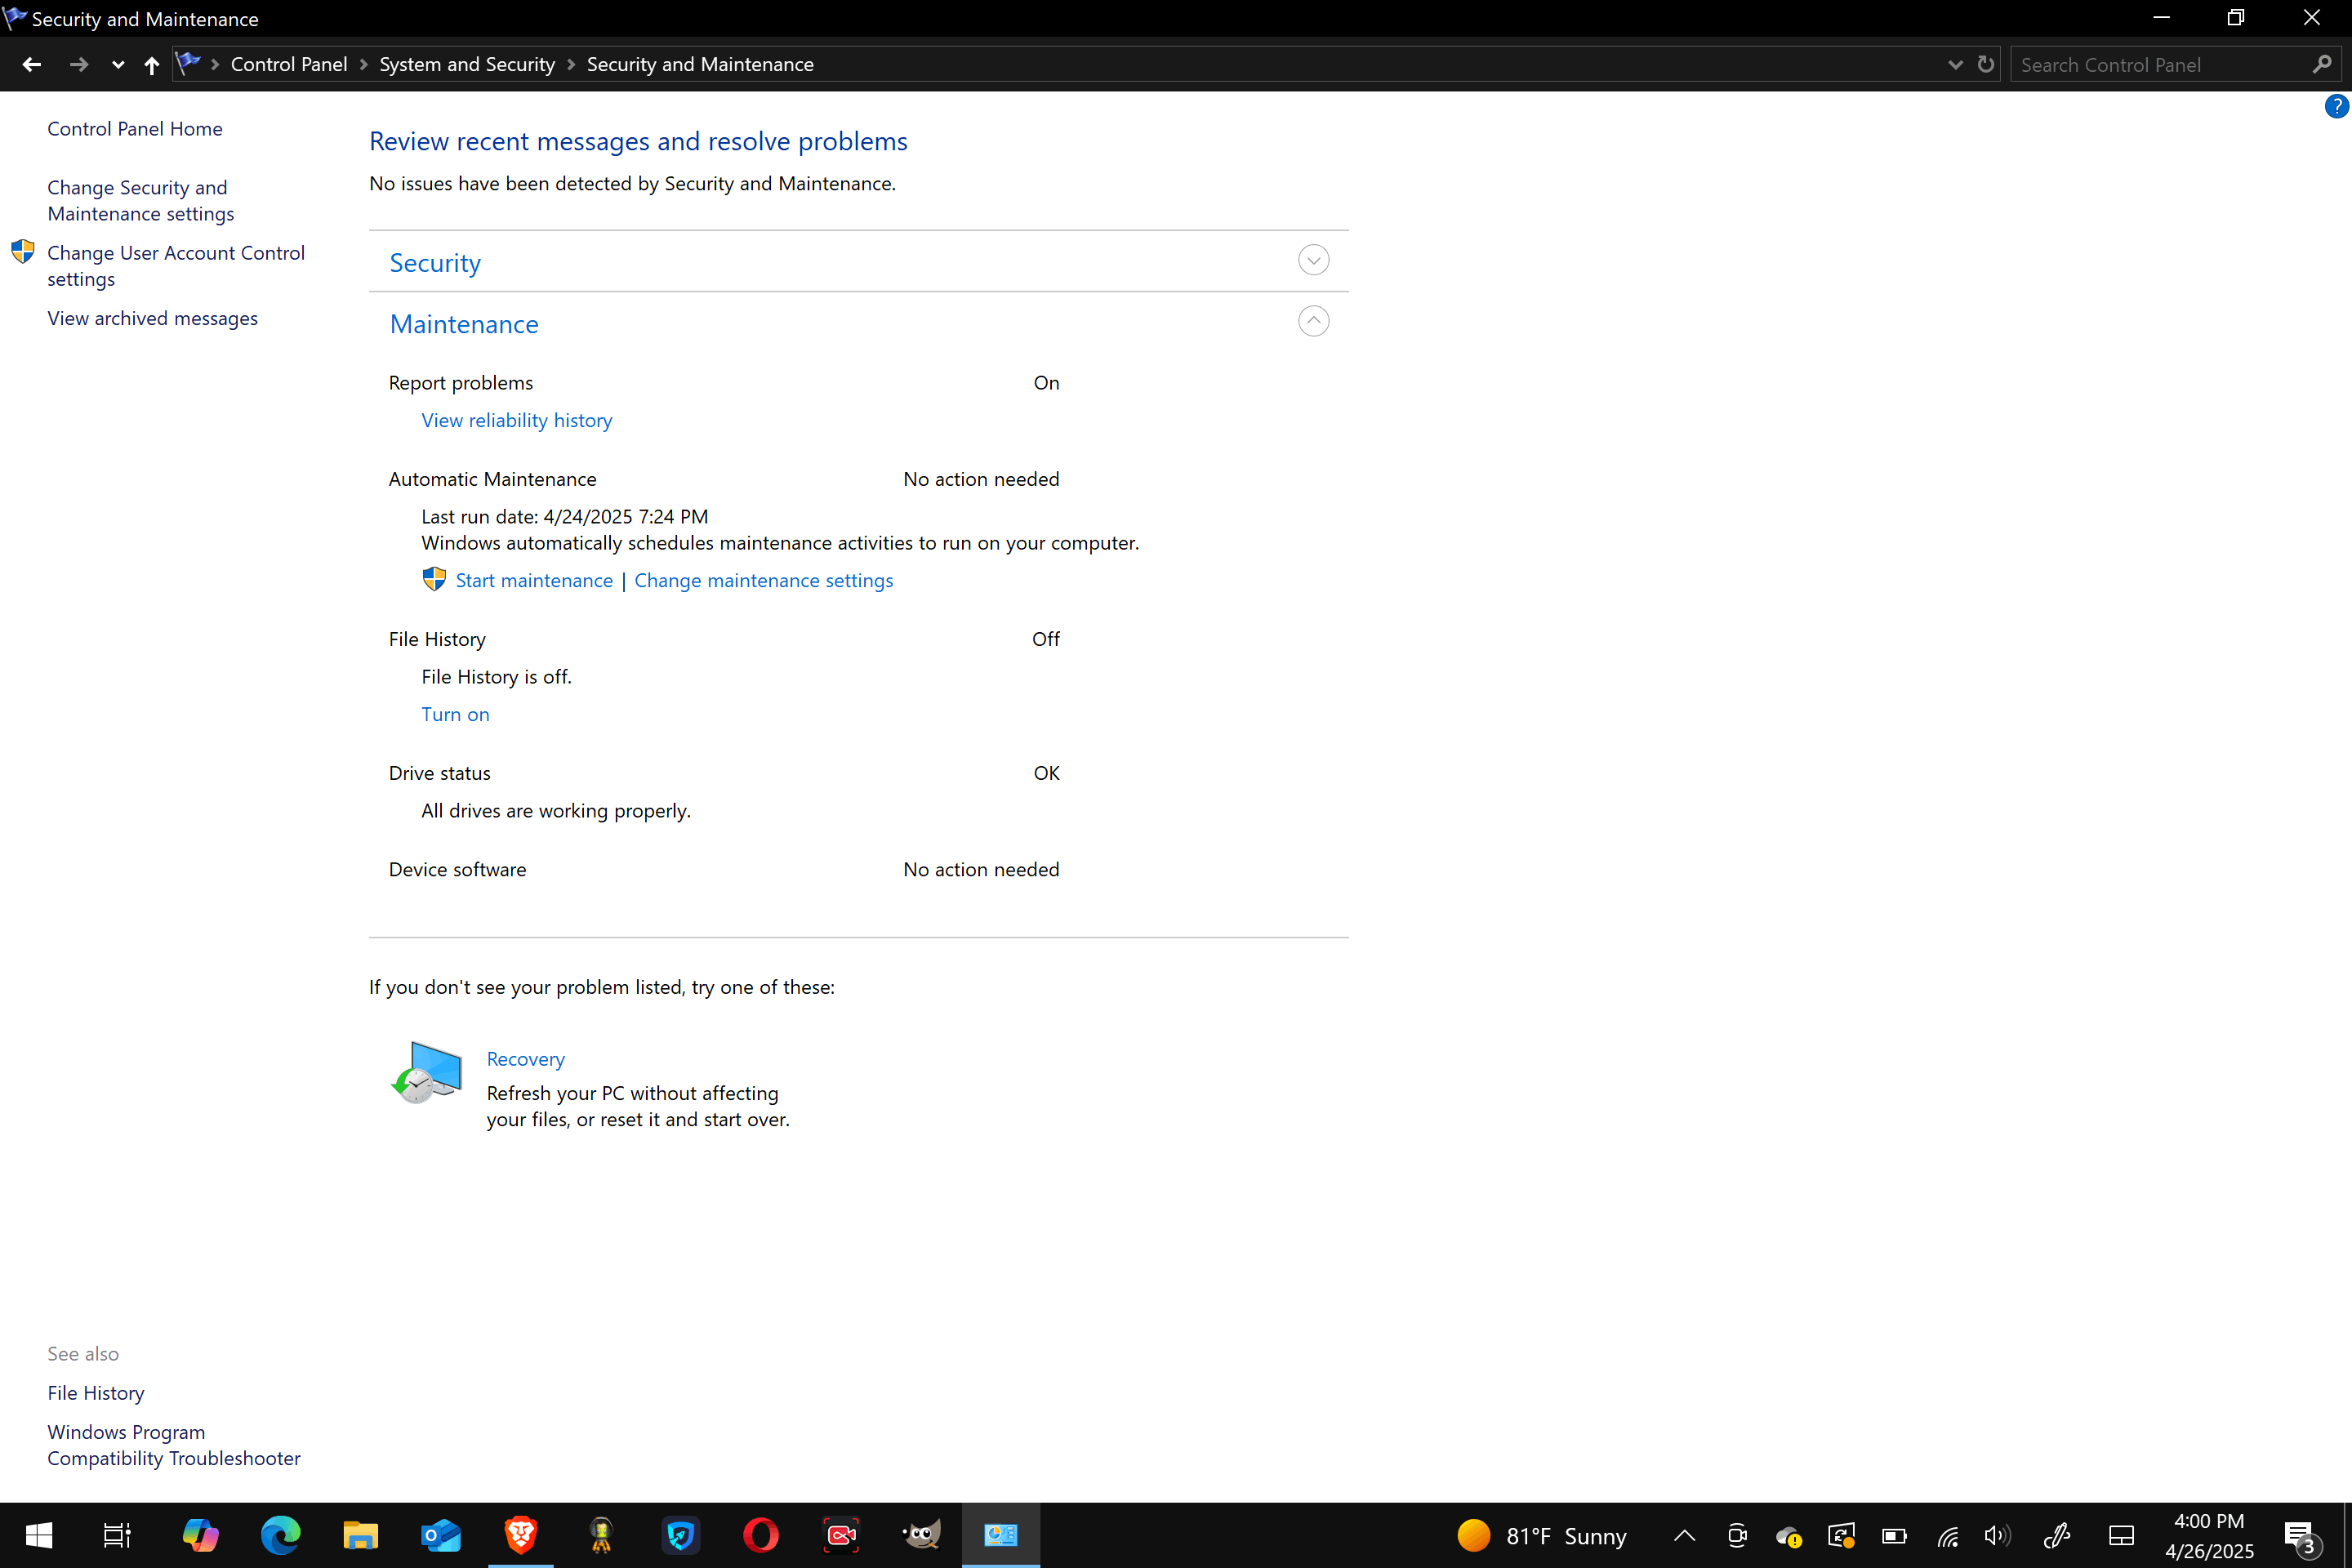Click the Recovery computer icon
The image size is (2352, 1568).
(x=427, y=1072)
